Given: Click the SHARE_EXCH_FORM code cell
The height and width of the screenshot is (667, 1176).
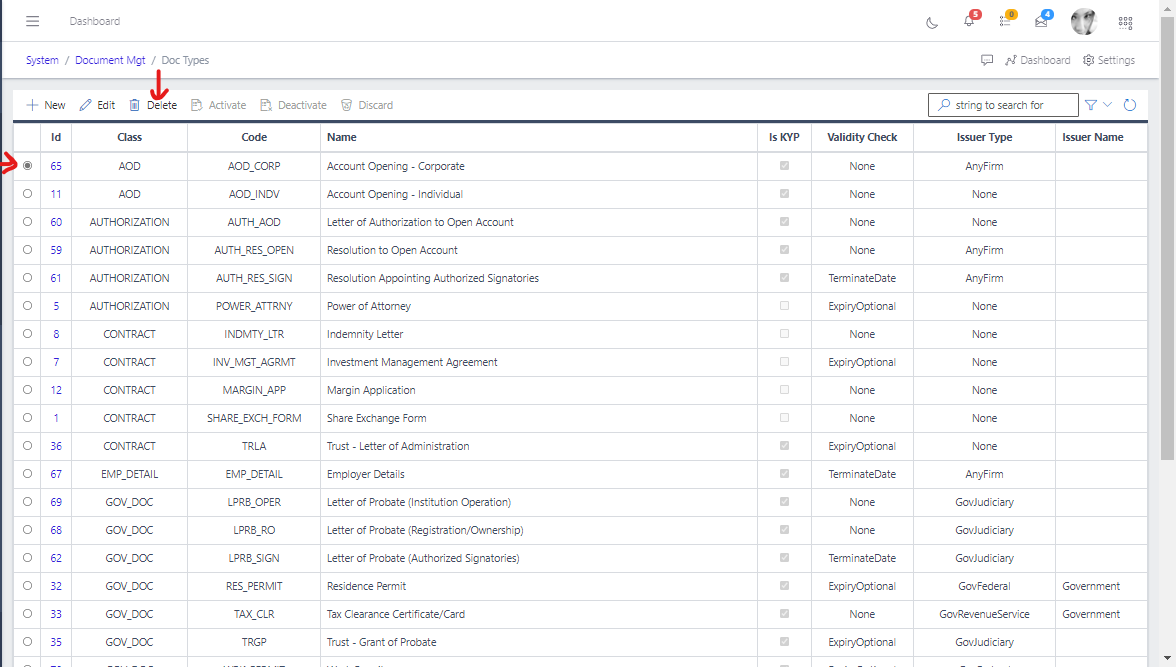Looking at the screenshot, I should click(x=254, y=418).
